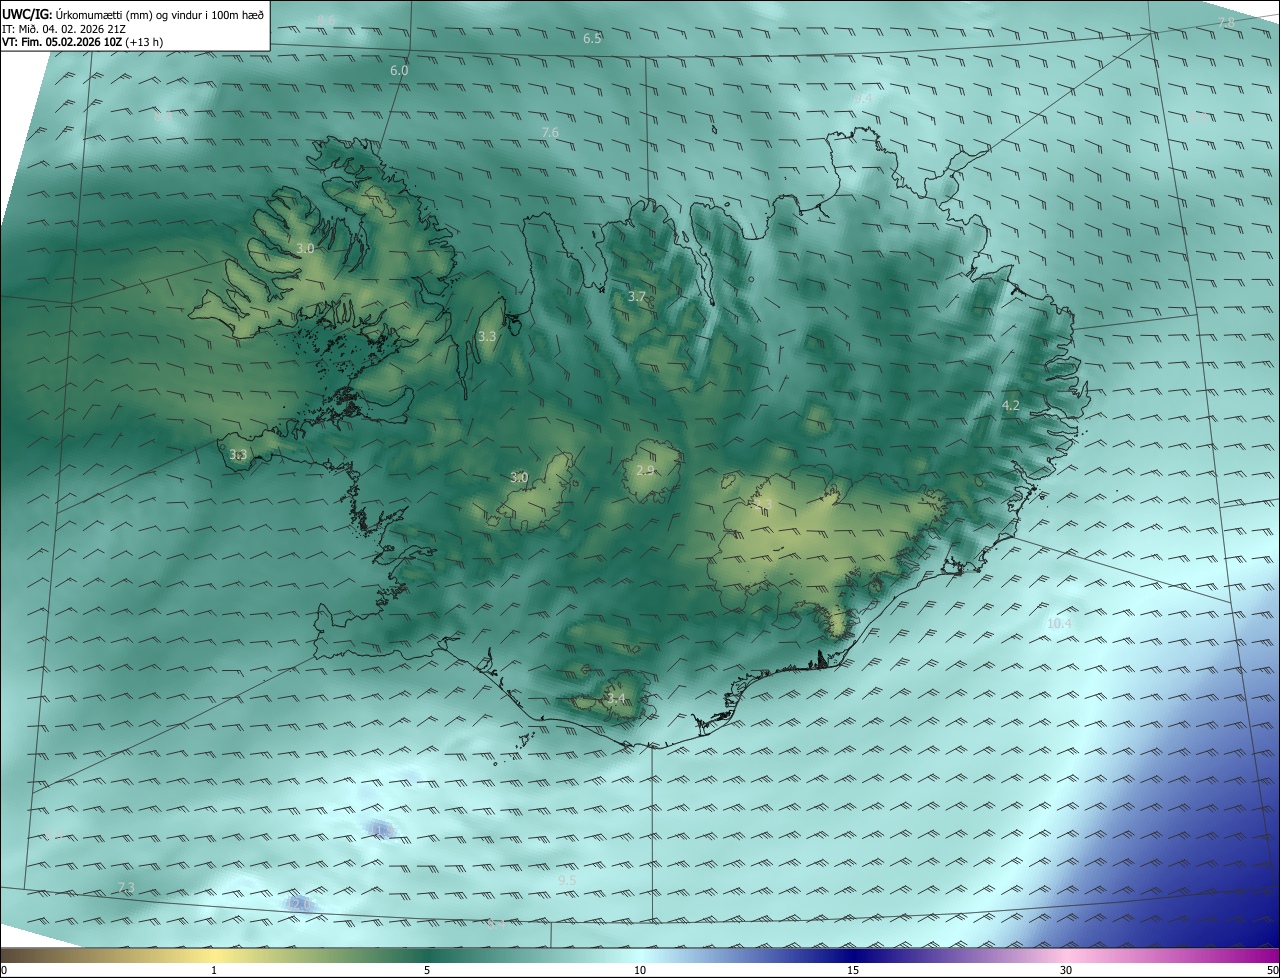Click the color scale tick label 10

640,970
